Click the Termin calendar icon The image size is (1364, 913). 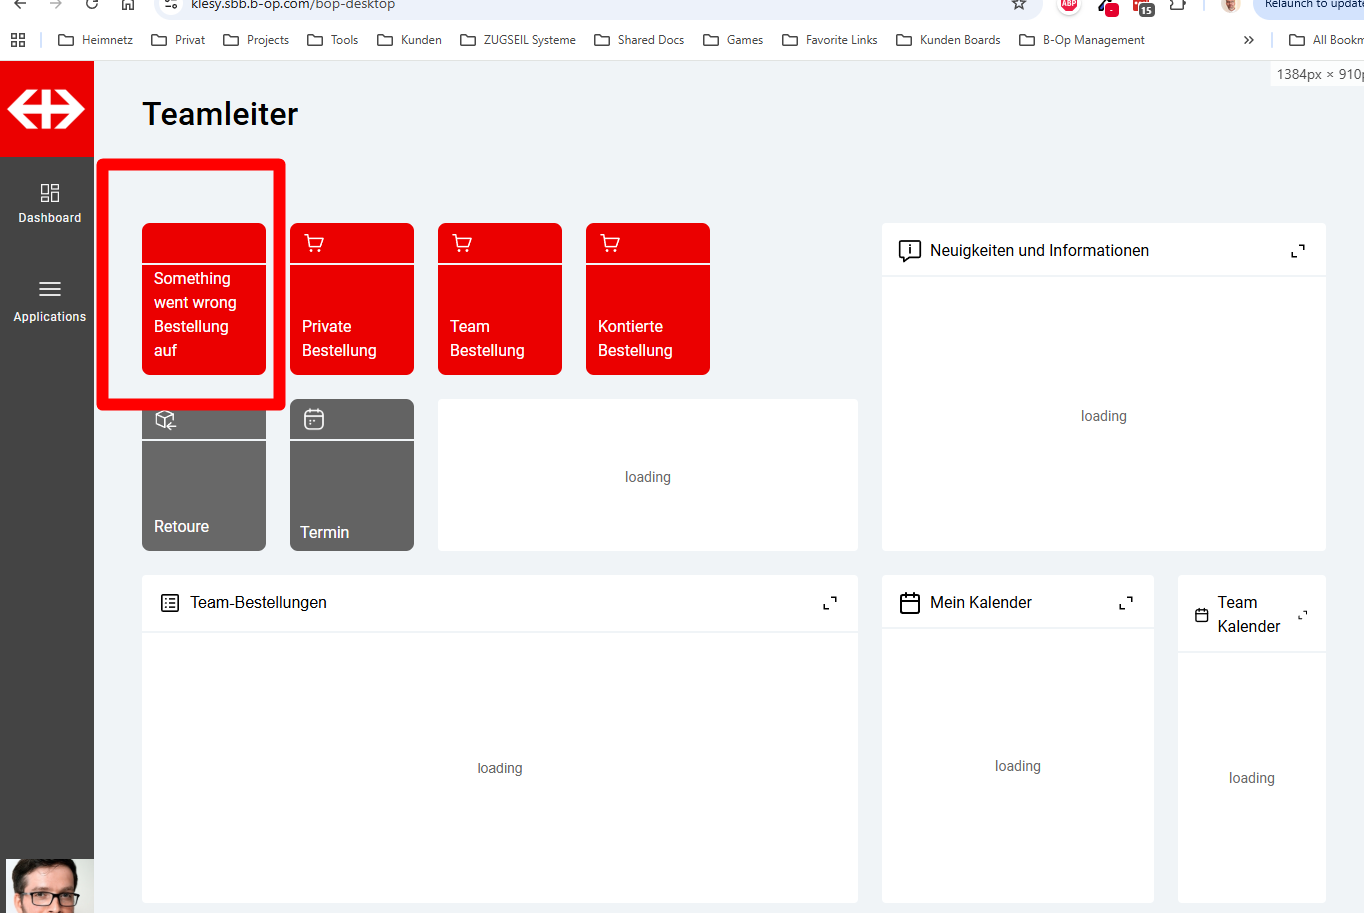click(314, 419)
